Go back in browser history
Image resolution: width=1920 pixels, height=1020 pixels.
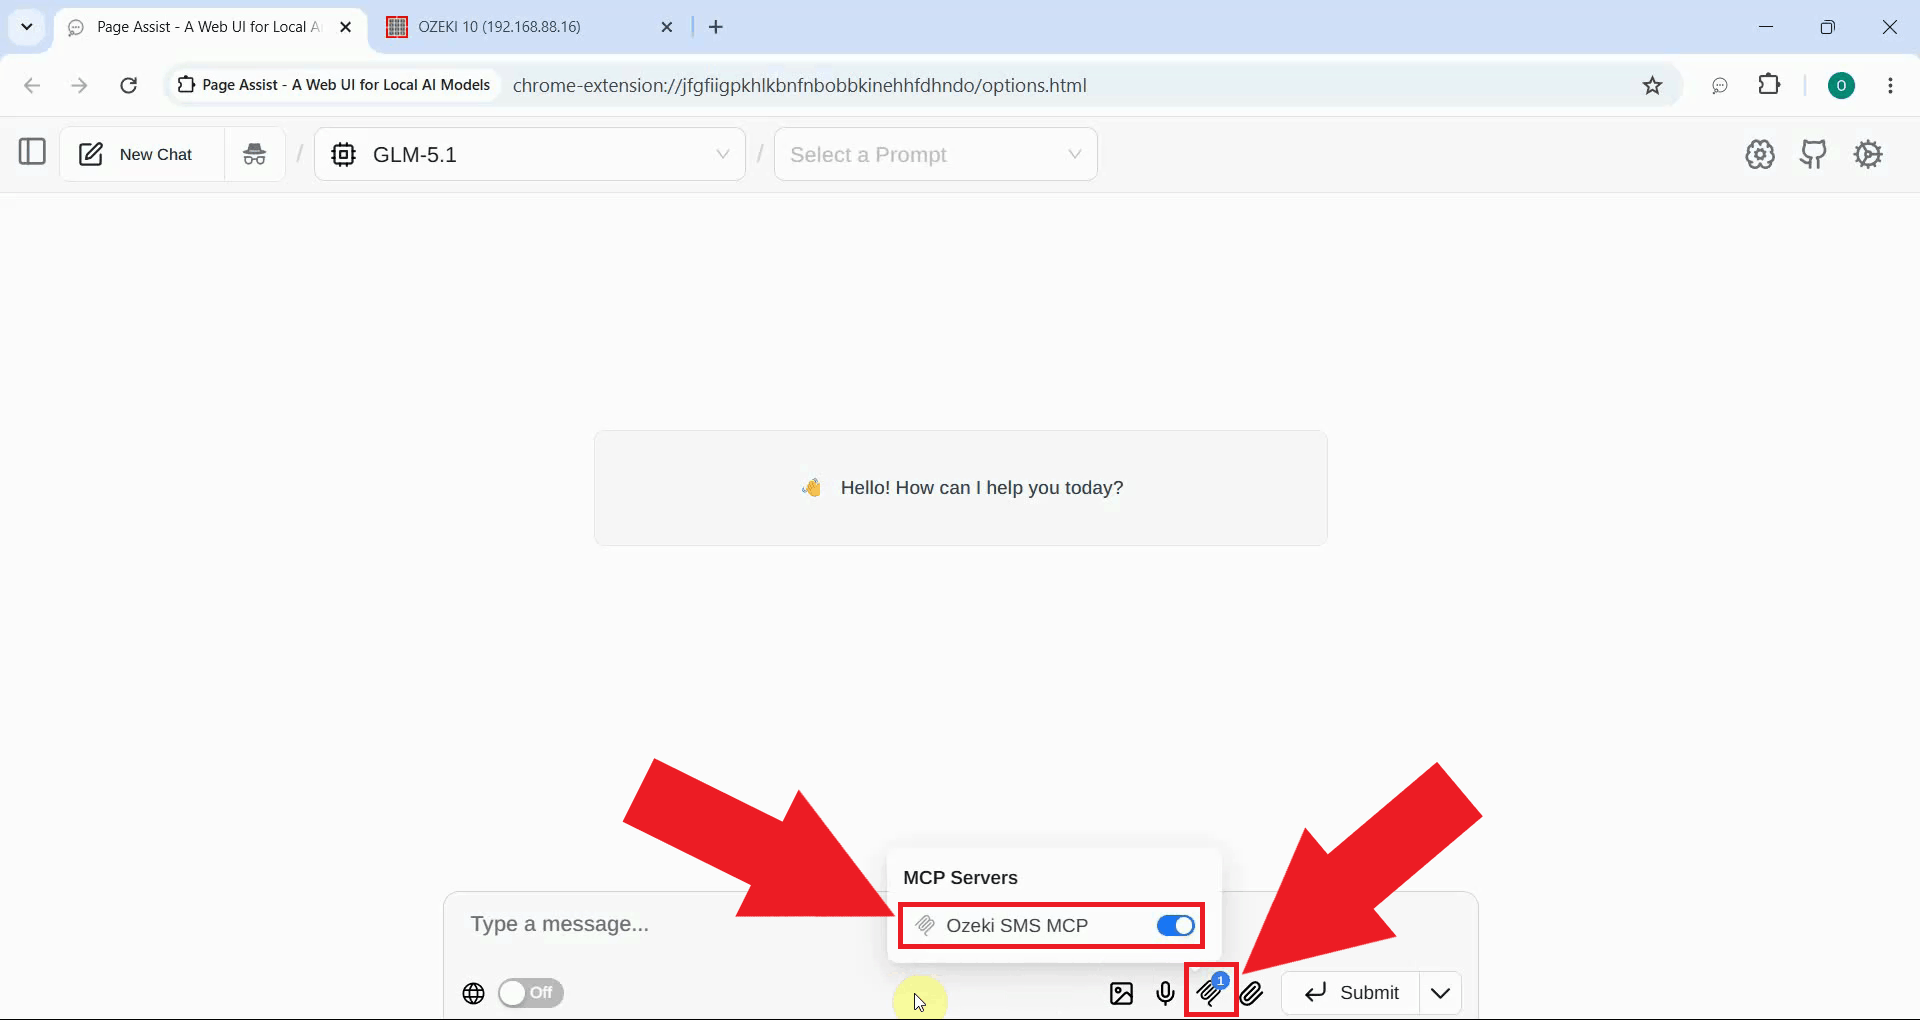click(x=32, y=85)
